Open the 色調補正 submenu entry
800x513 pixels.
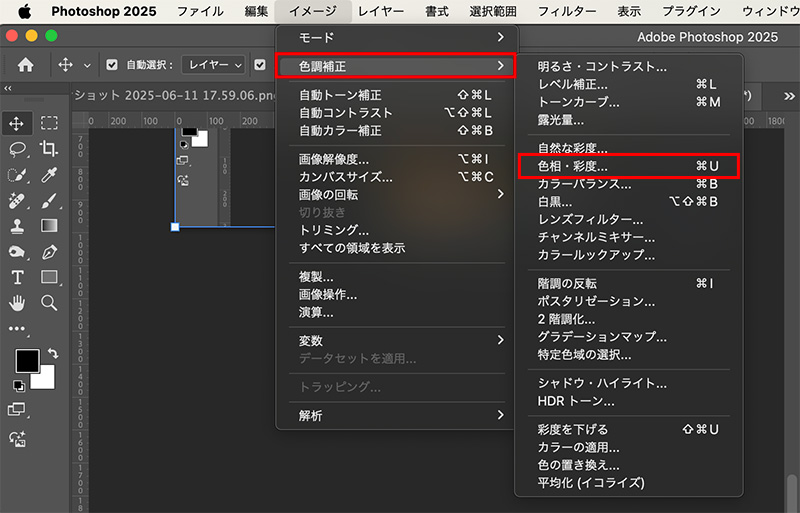(x=395, y=66)
